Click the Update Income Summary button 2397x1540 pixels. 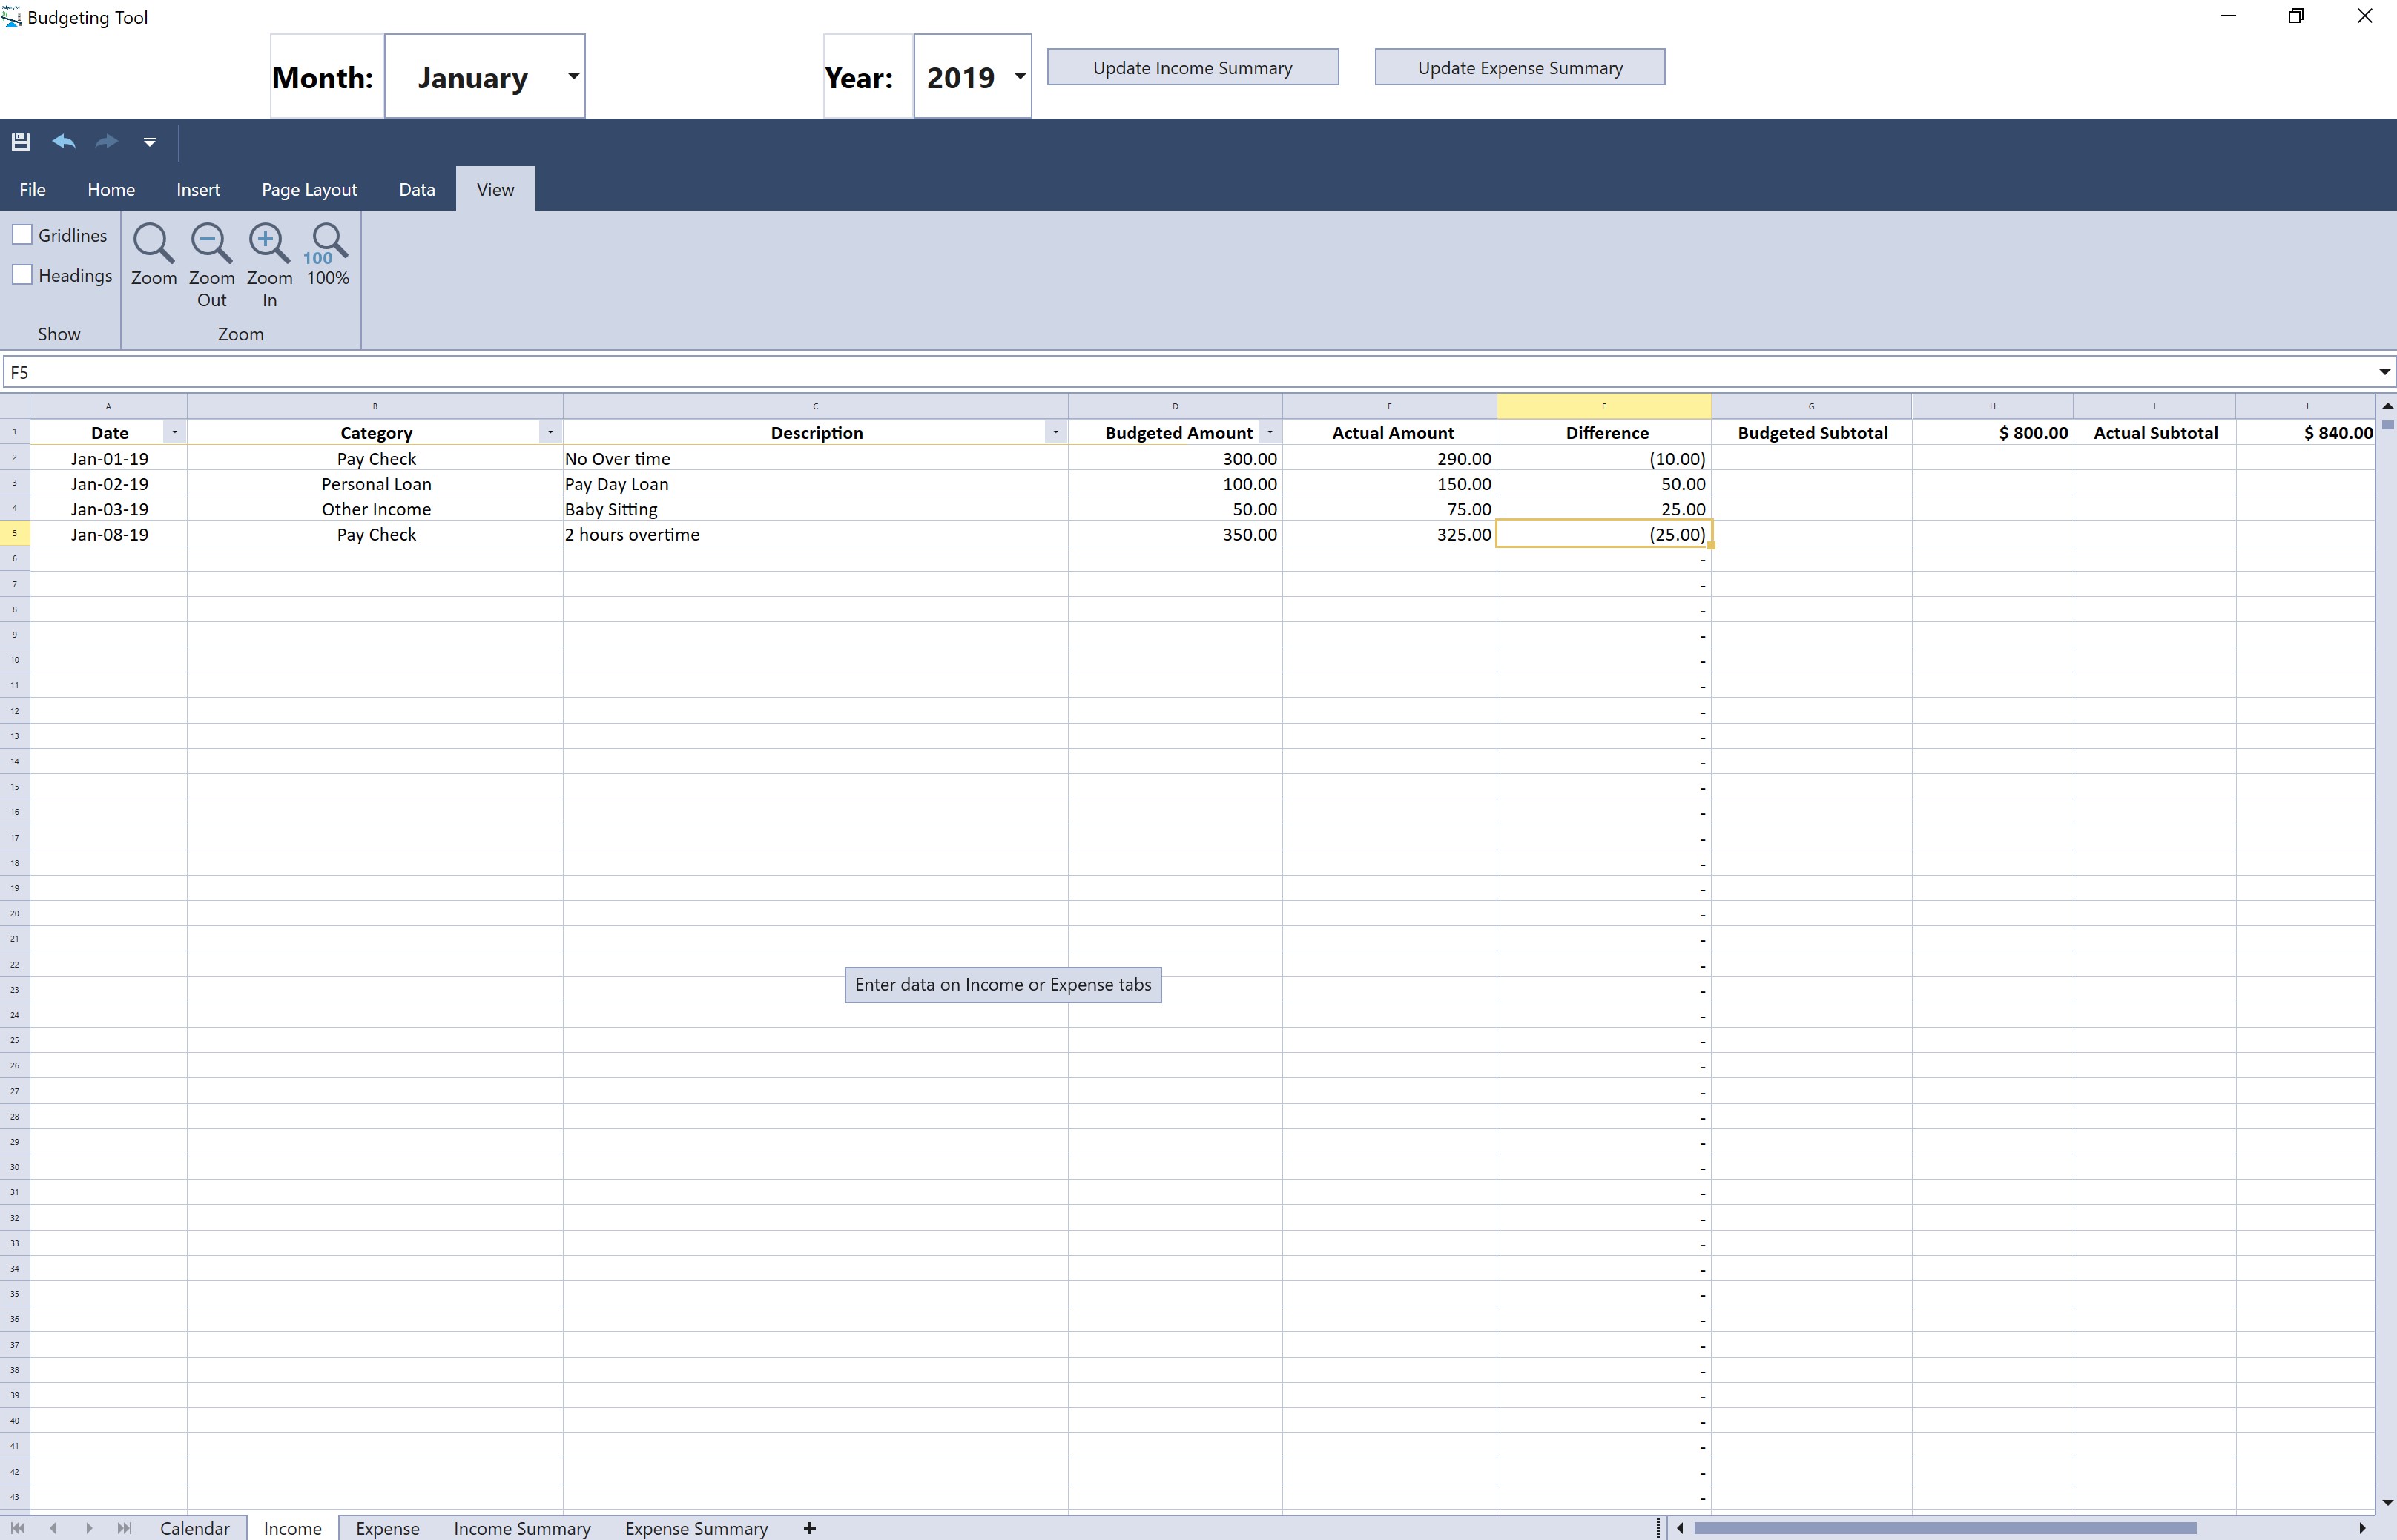coord(1192,68)
